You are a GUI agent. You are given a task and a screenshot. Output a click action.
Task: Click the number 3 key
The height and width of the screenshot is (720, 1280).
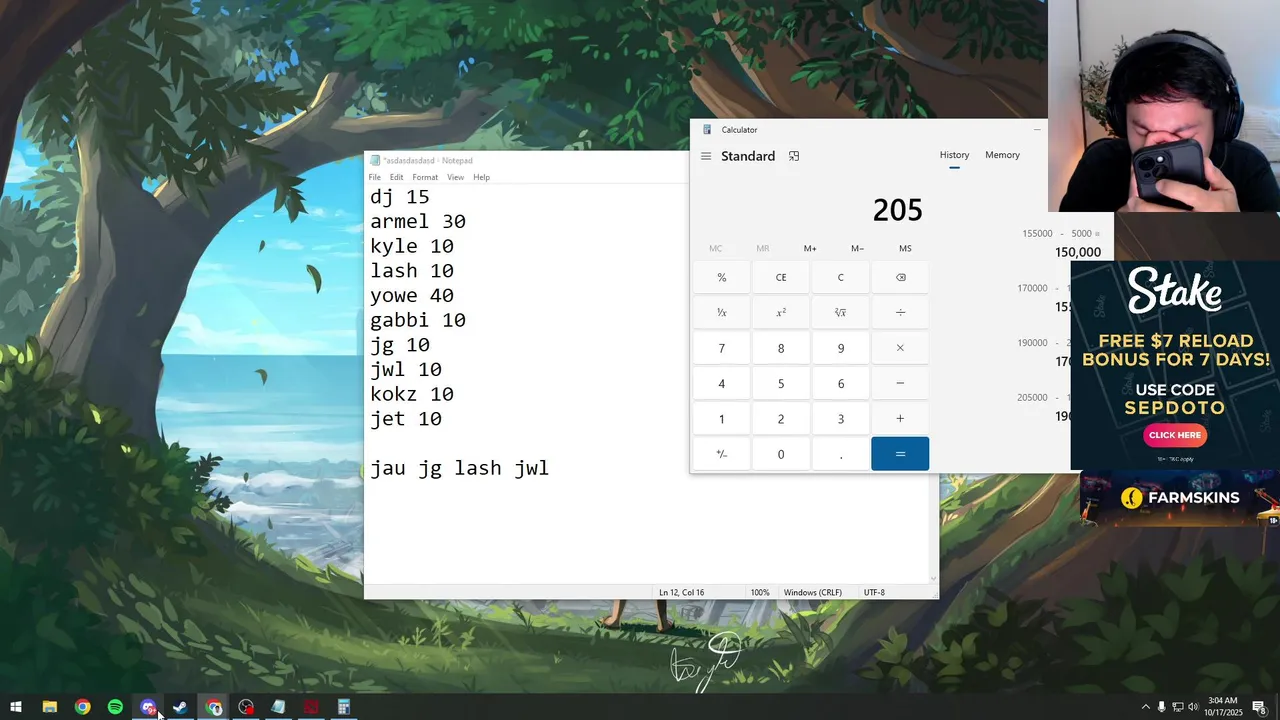pos(841,419)
